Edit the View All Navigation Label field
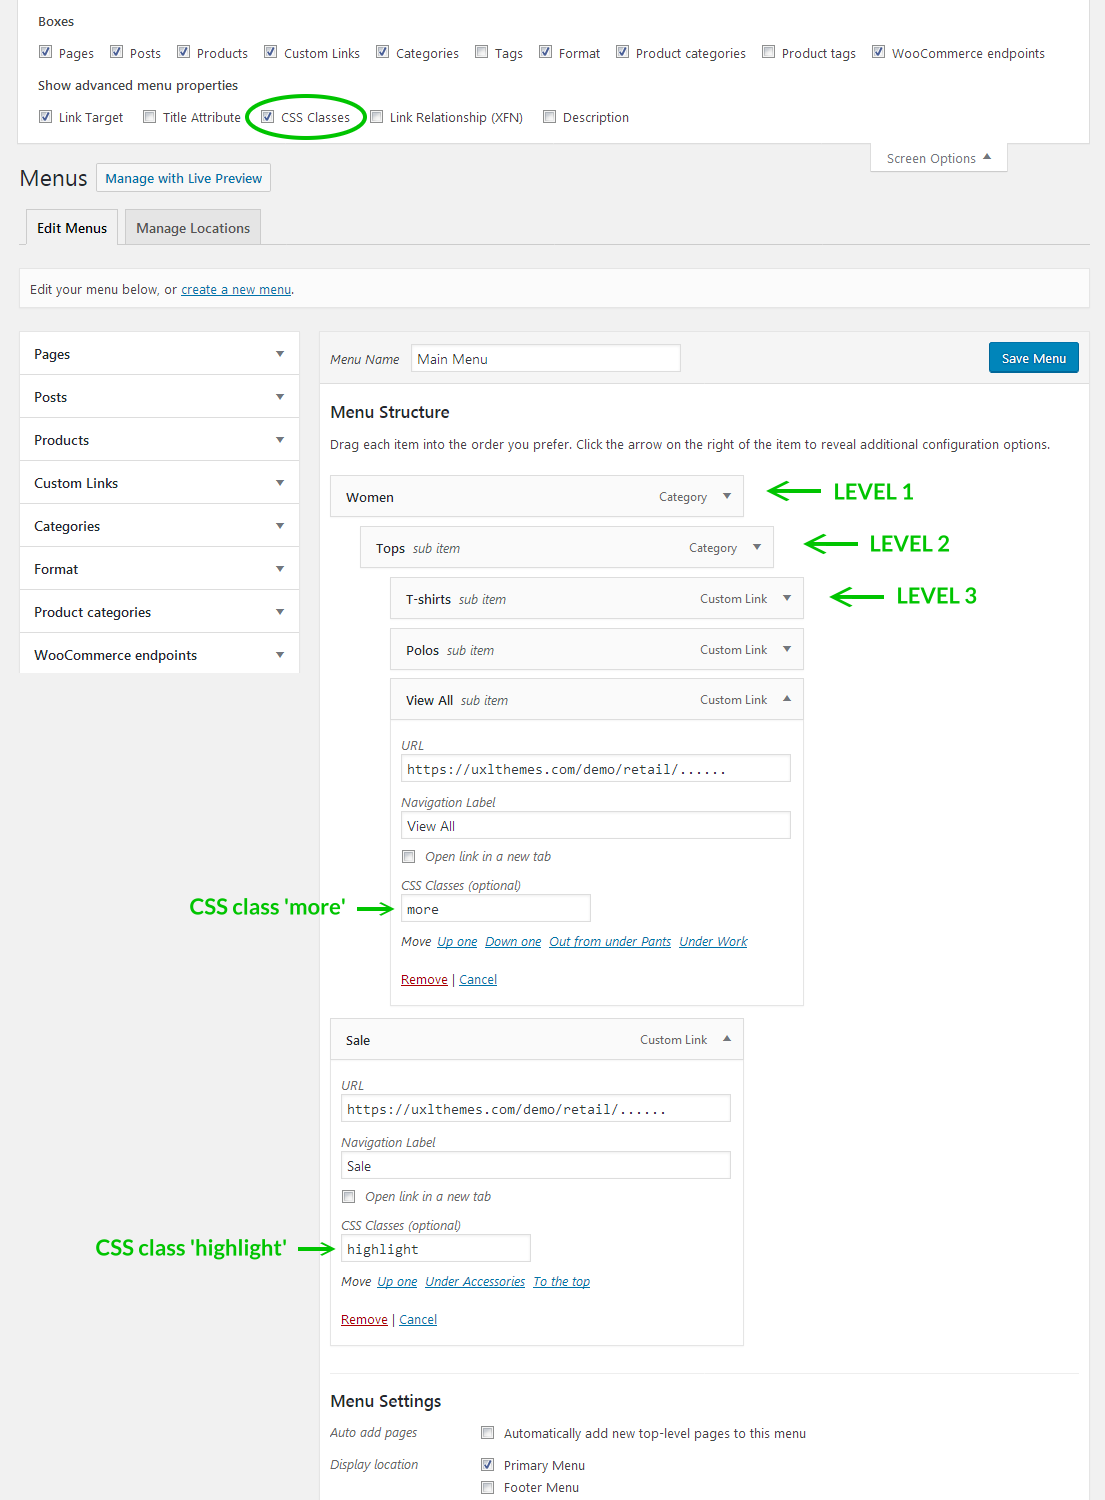This screenshot has width=1105, height=1500. [x=596, y=825]
